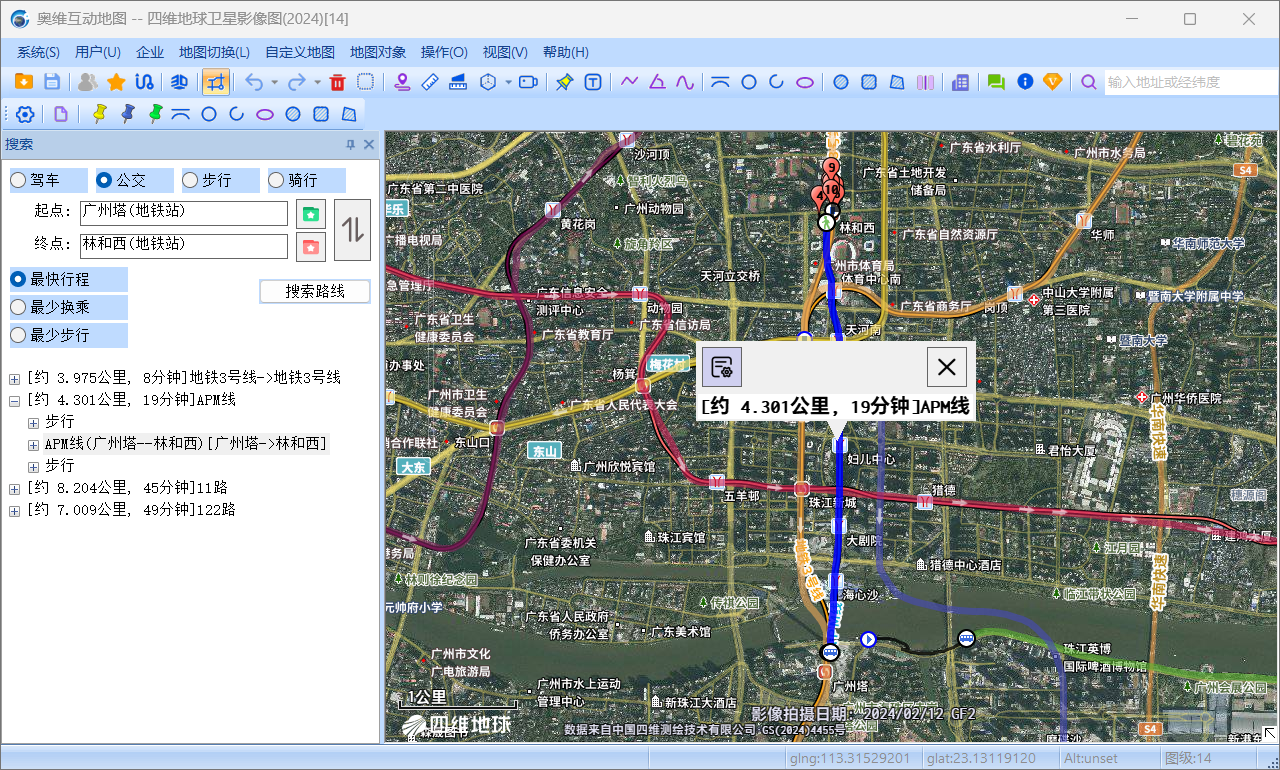The height and width of the screenshot is (770, 1280).
Task: Click the elevation ruler icon
Action: click(458, 82)
